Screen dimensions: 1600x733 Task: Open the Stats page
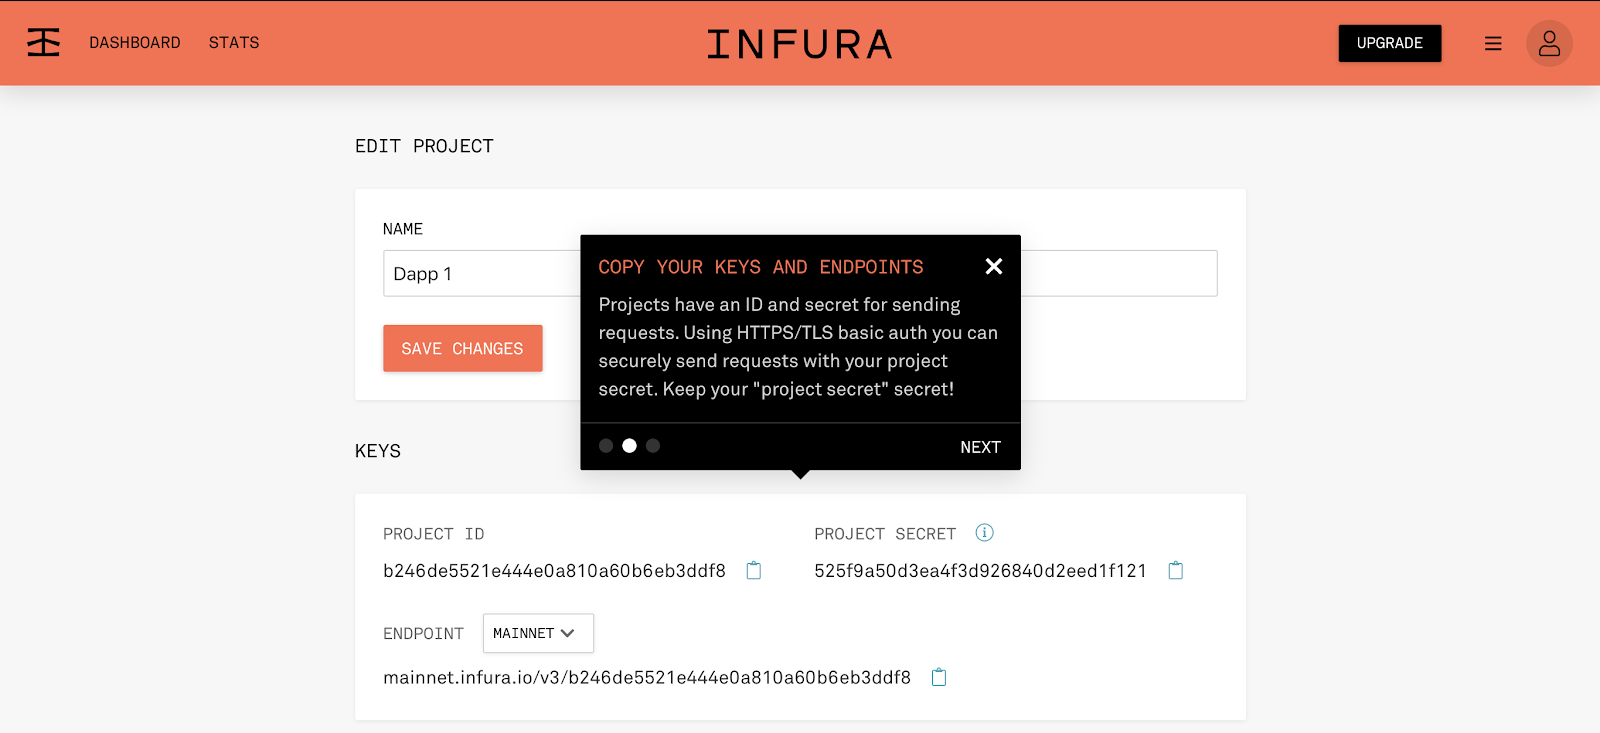click(x=234, y=42)
